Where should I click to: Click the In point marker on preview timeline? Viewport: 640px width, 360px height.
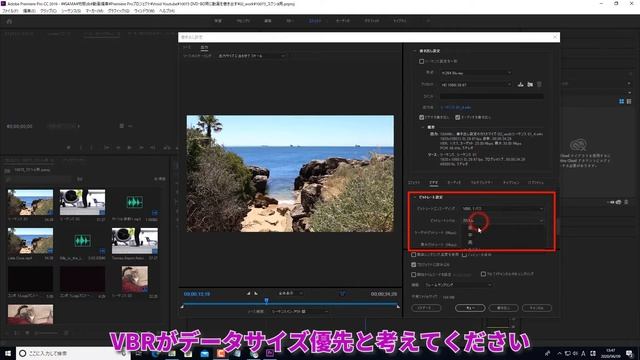(x=182, y=306)
